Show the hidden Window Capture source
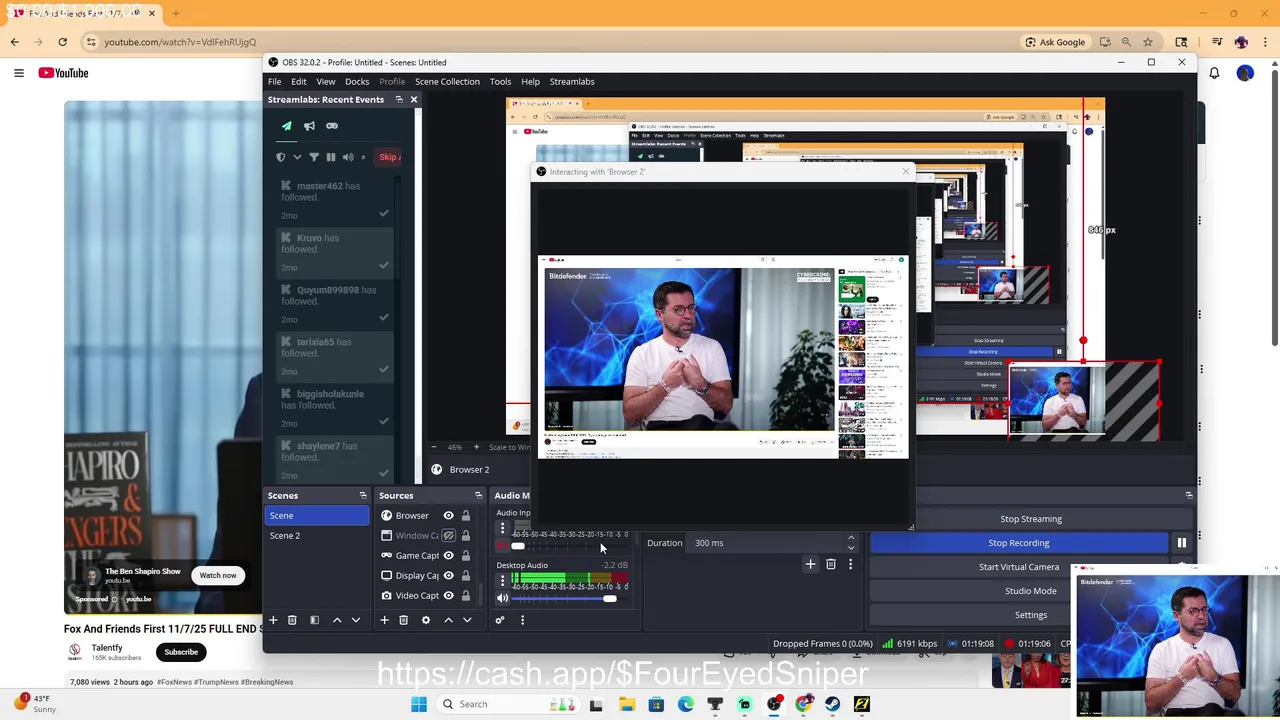 (448, 536)
